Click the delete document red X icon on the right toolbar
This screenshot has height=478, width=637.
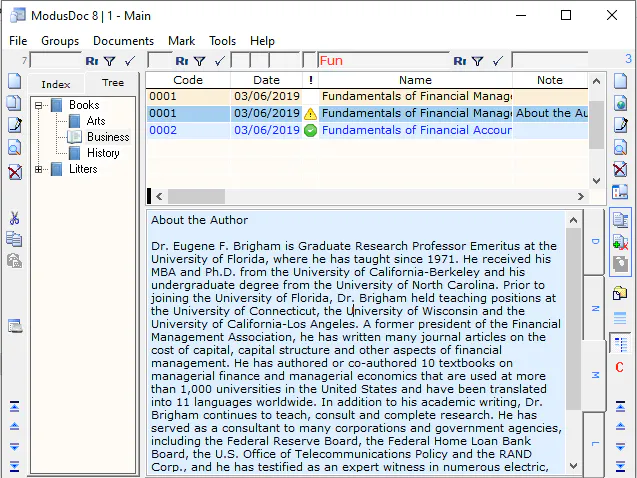pos(620,169)
